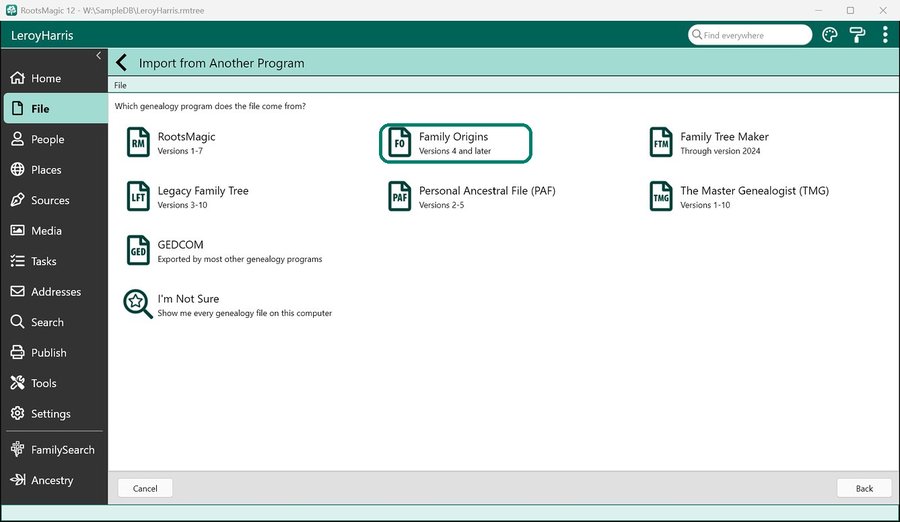
Task: Switch to the People section label
Action: pyautogui.click(x=48, y=139)
